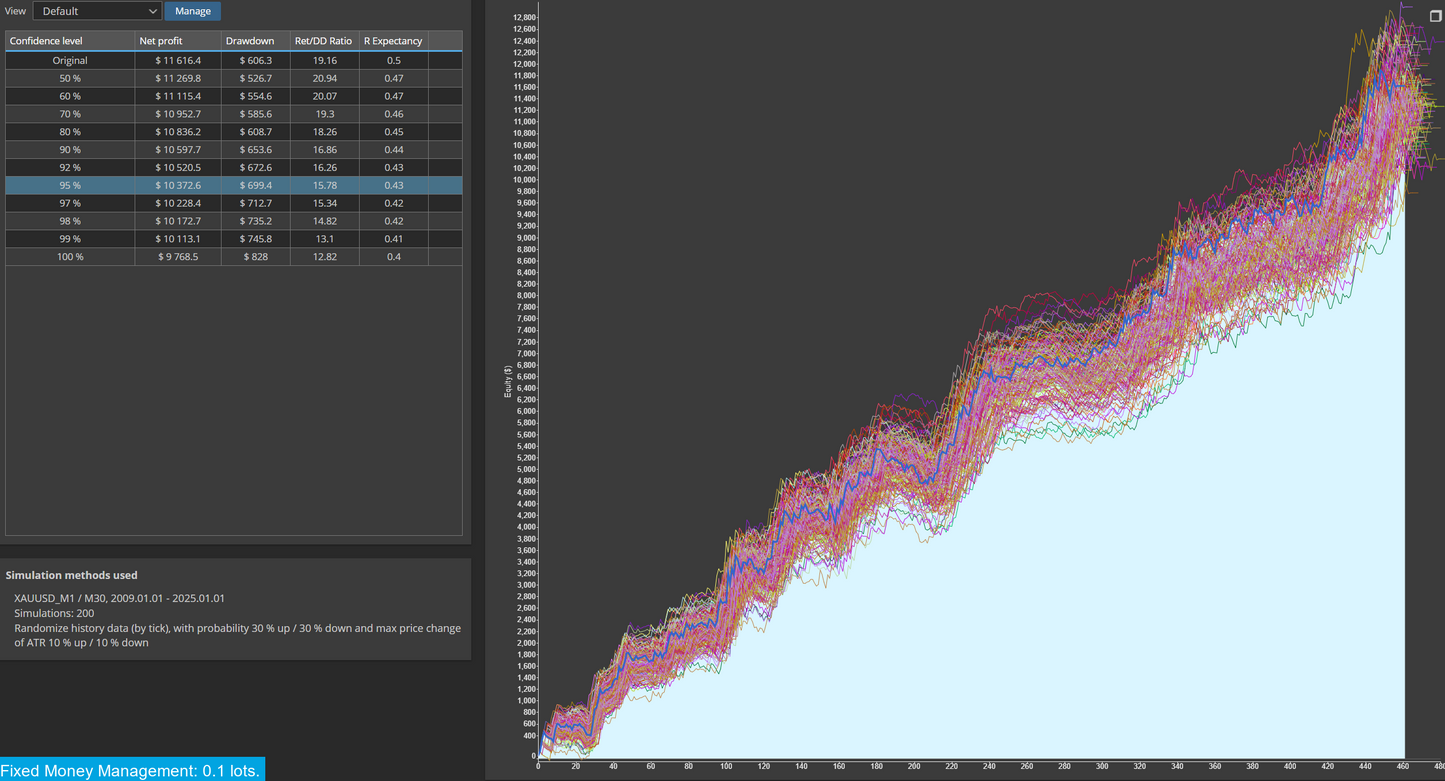
Task: Click Fixed Money Management: 0.1 lots label
Action: tap(132, 770)
